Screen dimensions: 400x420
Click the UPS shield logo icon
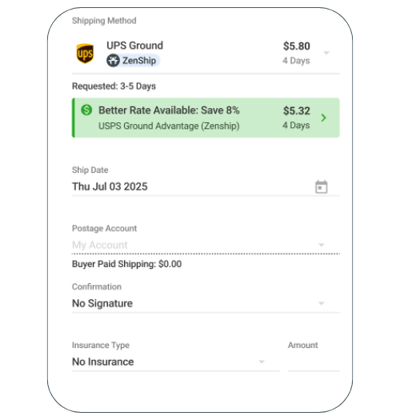(x=85, y=53)
